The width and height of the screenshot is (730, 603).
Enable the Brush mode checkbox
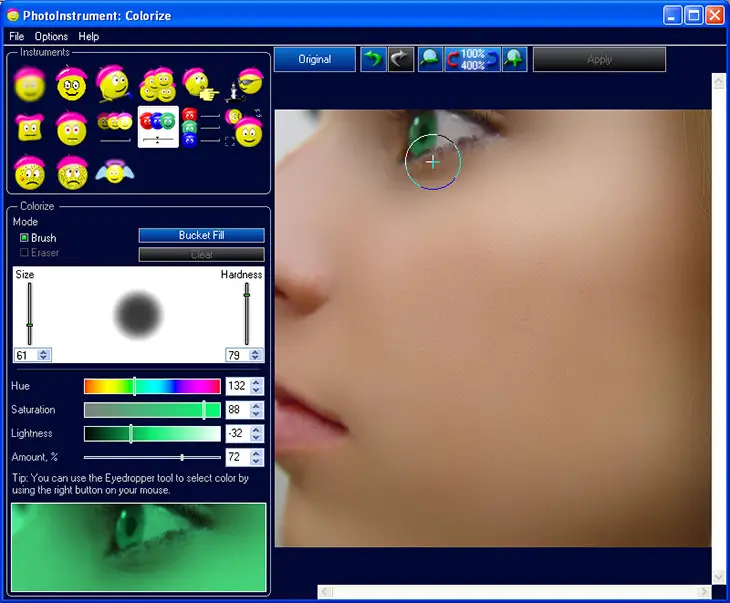click(24, 238)
